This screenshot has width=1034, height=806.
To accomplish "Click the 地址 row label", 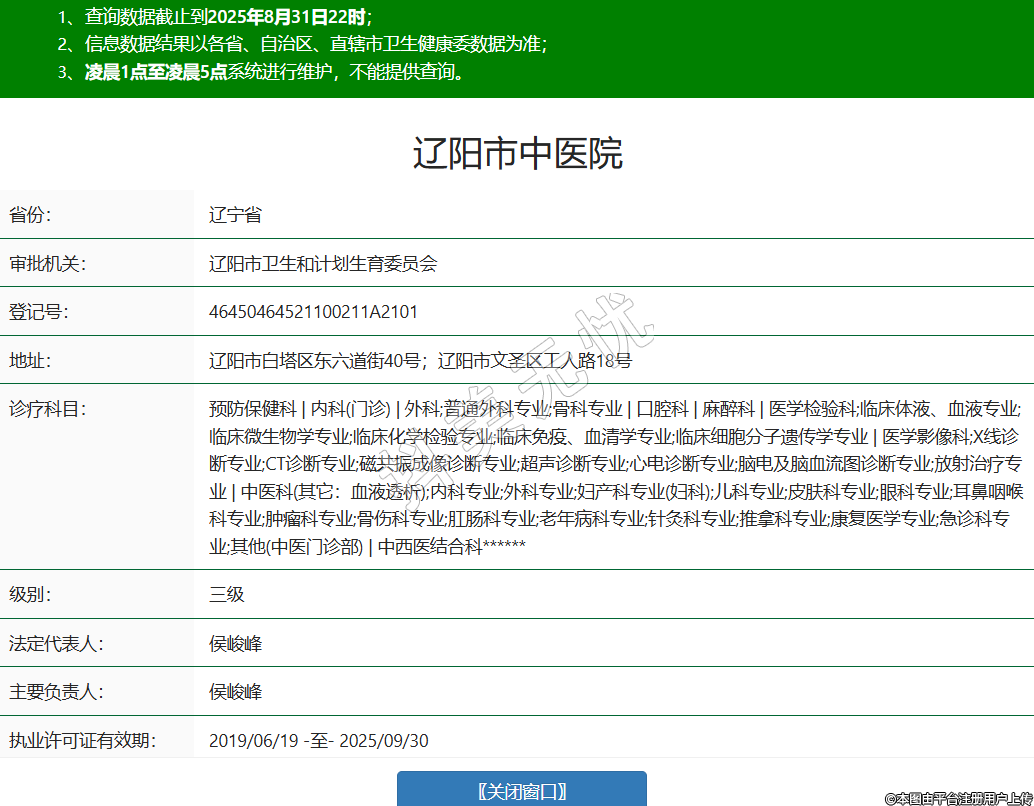I will 30,361.
